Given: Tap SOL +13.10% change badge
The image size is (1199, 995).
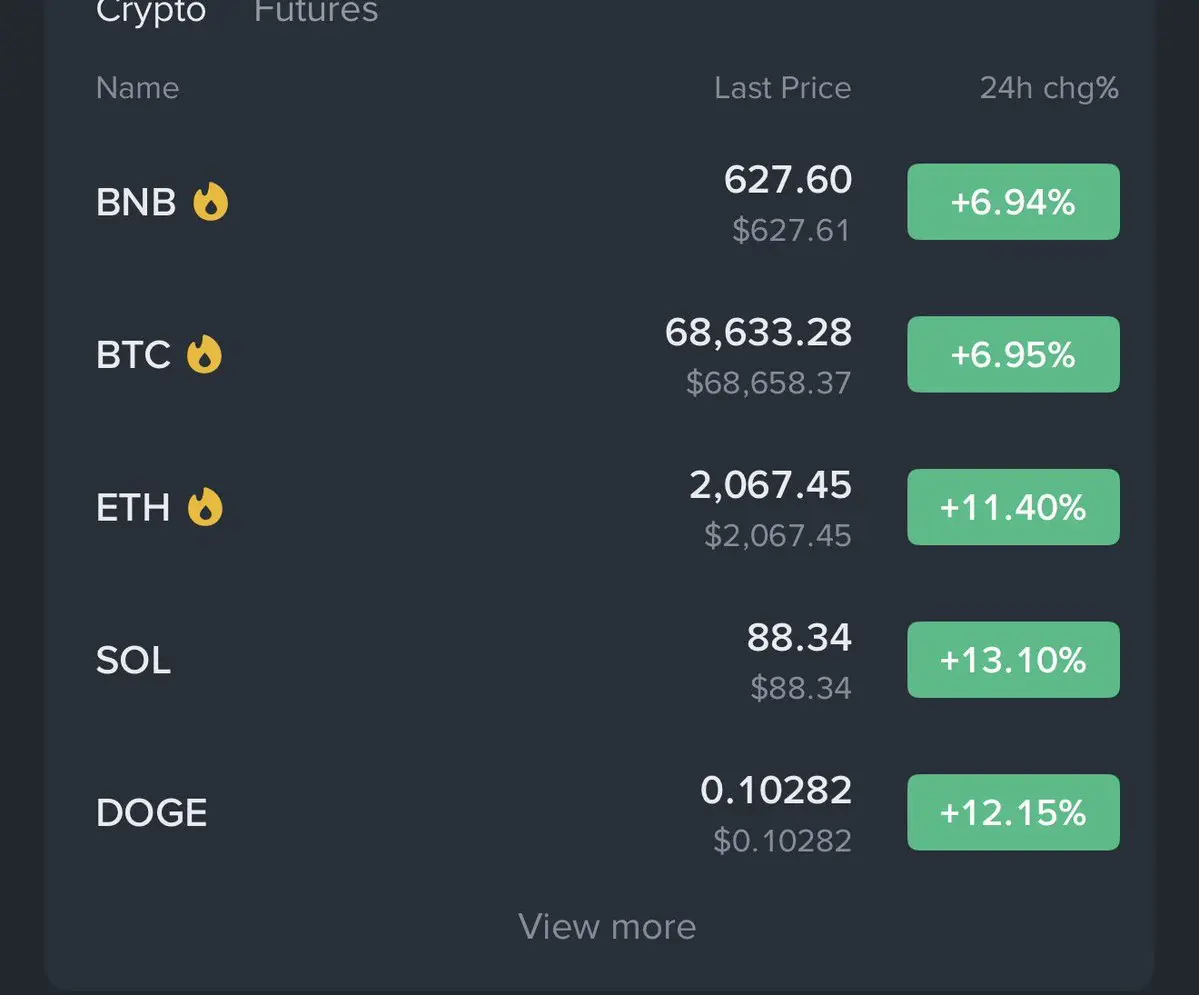Looking at the screenshot, I should 1013,660.
